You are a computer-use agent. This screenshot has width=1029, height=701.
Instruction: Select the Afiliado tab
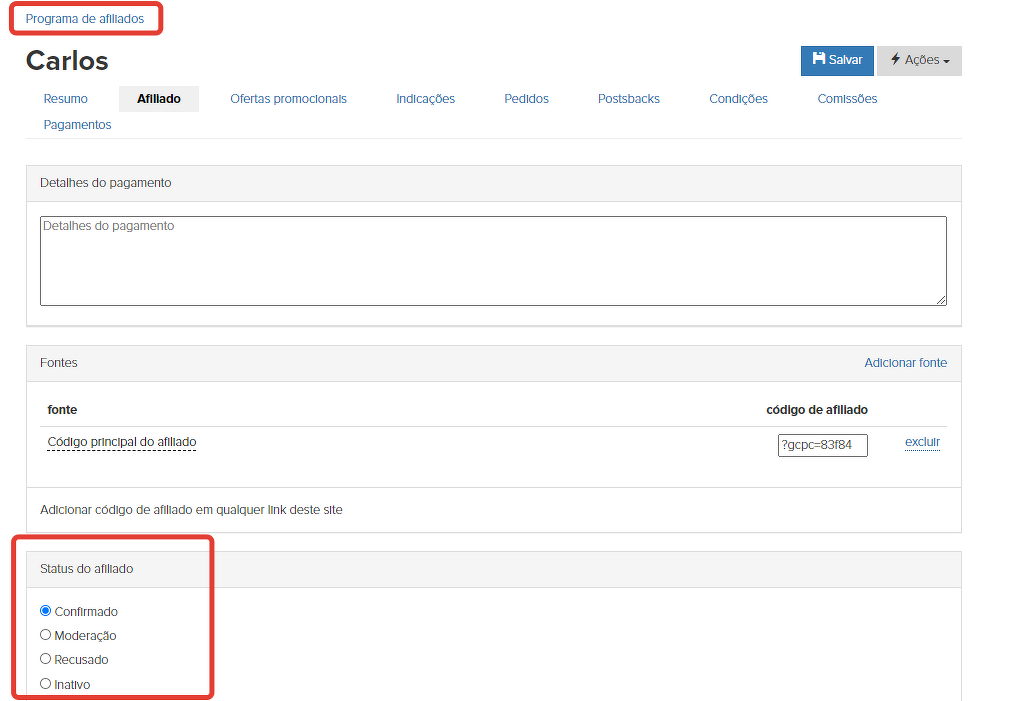pyautogui.click(x=159, y=99)
